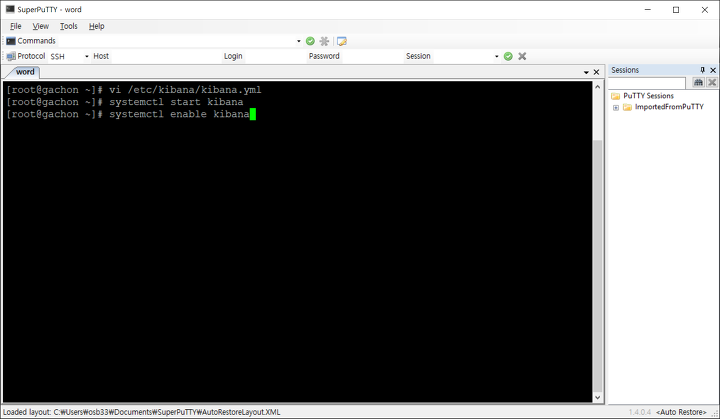Click the terminal scrollbar down arrow
Image resolution: width=720 pixels, height=419 pixels.
tap(597, 397)
